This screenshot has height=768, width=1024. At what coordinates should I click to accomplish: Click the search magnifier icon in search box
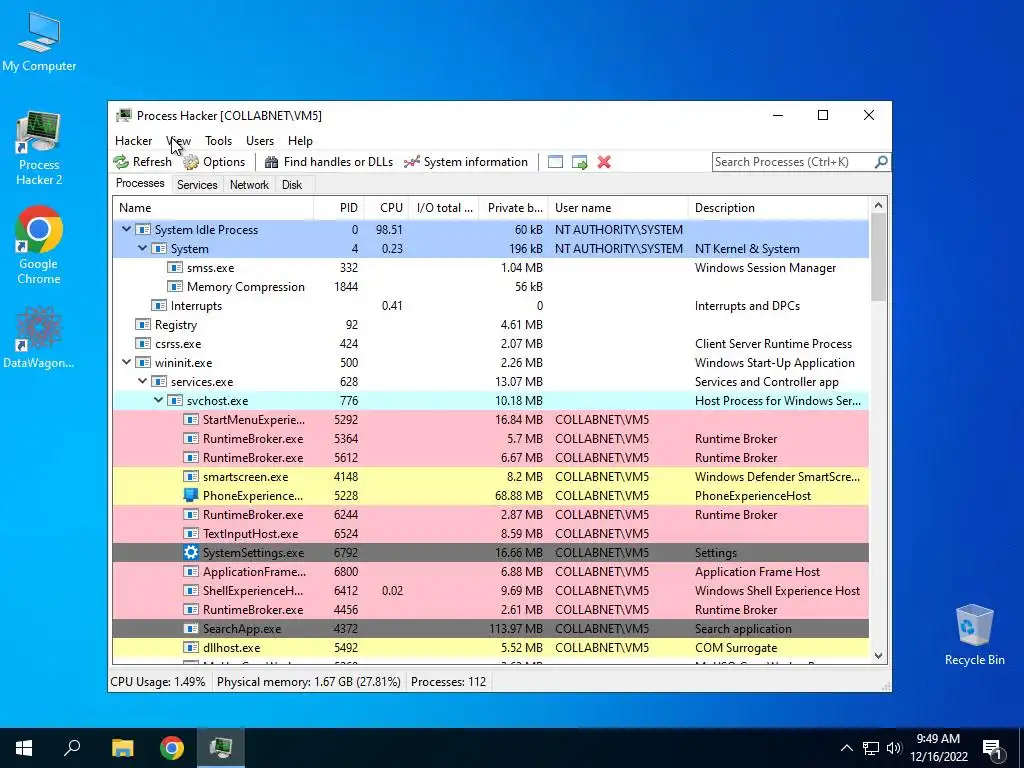tap(881, 161)
